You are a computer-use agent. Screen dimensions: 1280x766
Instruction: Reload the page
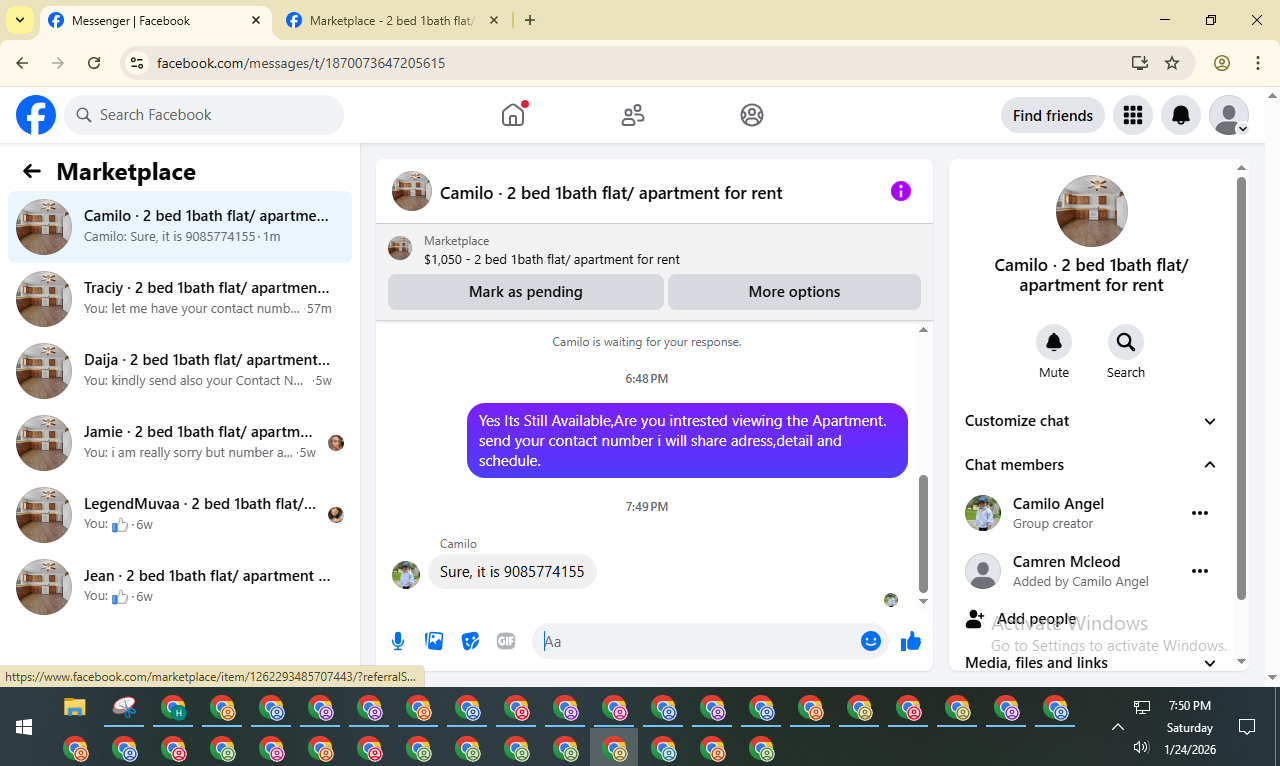click(94, 63)
